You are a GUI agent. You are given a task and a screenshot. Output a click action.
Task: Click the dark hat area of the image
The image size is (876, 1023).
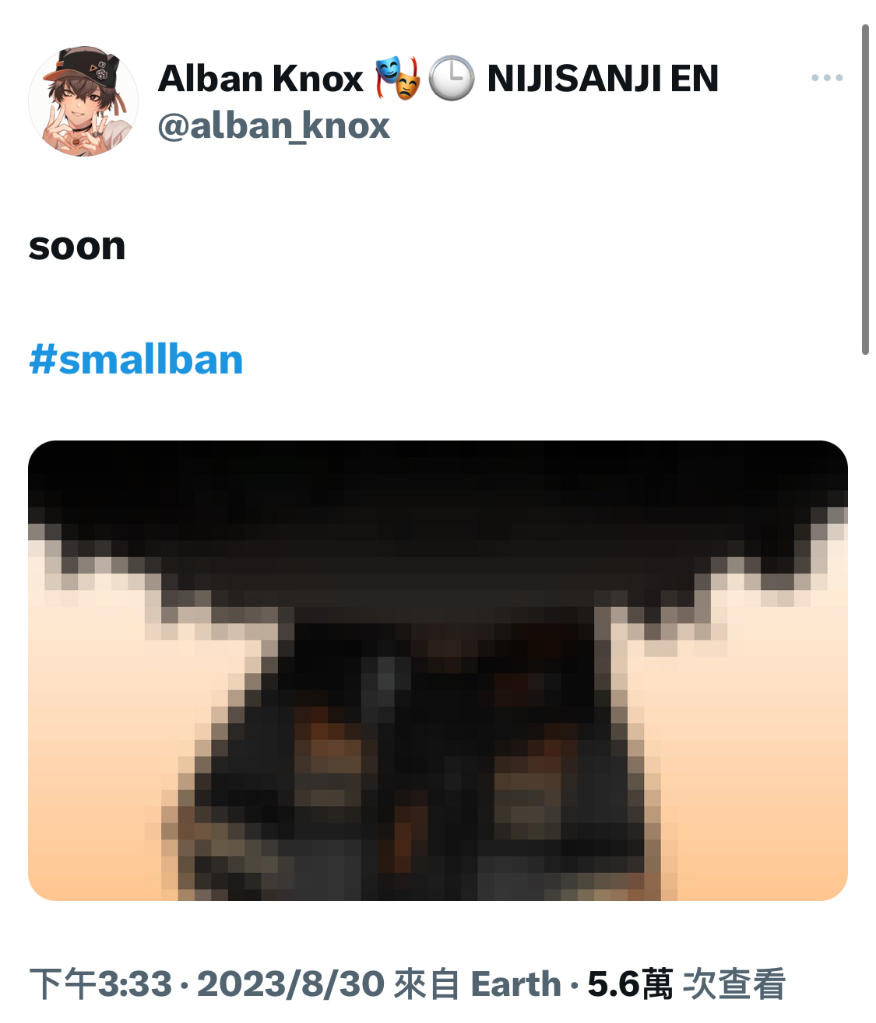pyautogui.click(x=438, y=522)
